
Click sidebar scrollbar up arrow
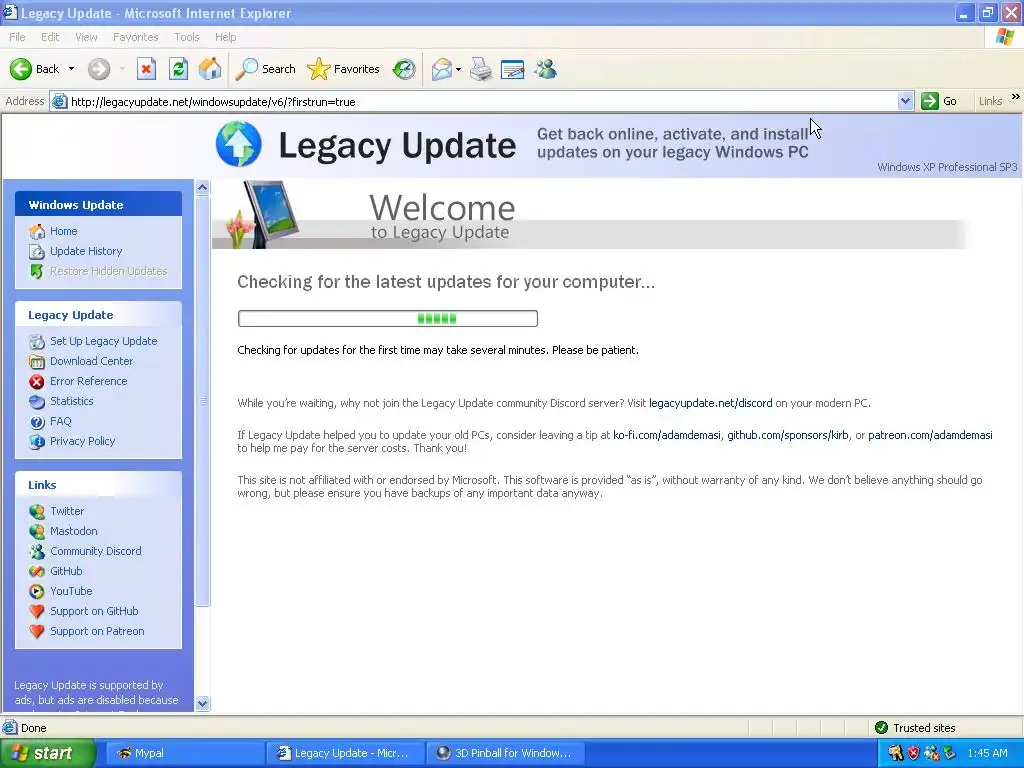(x=202, y=188)
